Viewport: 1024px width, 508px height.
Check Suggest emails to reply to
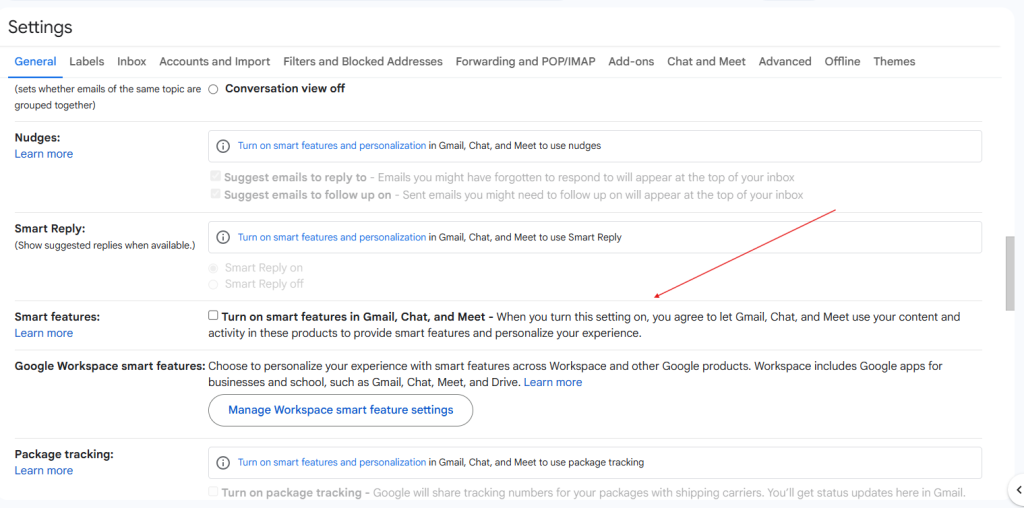point(215,177)
